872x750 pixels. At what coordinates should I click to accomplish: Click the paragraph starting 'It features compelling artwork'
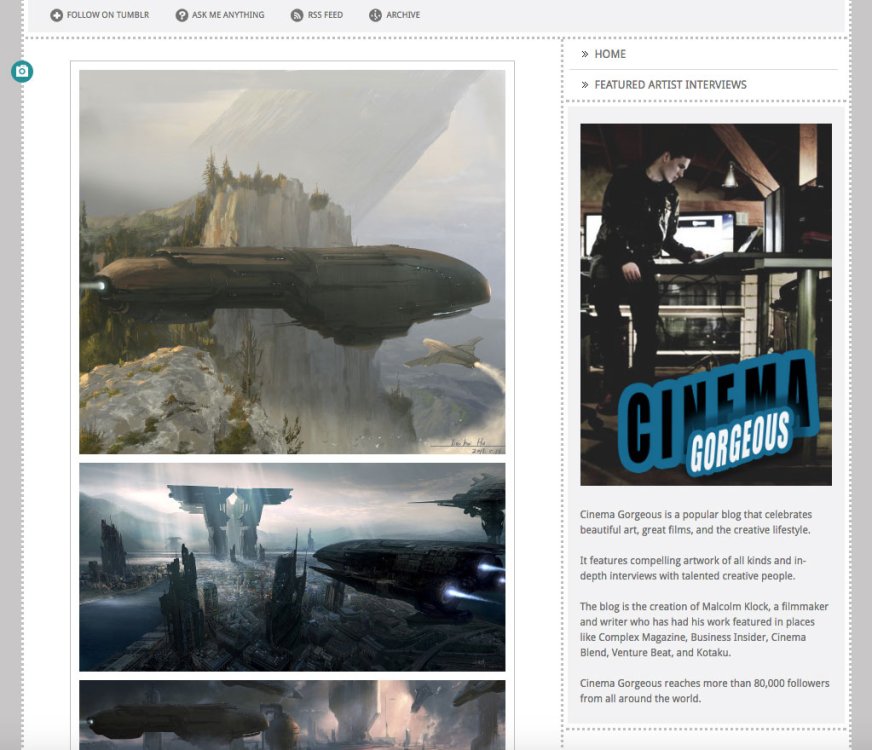tap(693, 568)
